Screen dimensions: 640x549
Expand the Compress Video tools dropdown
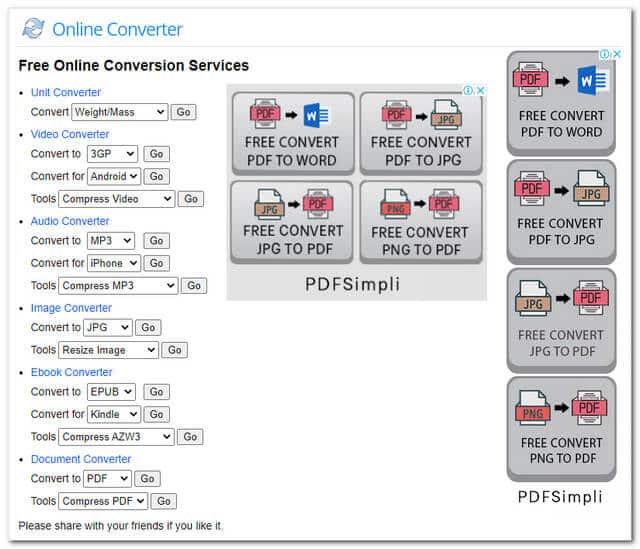117,199
